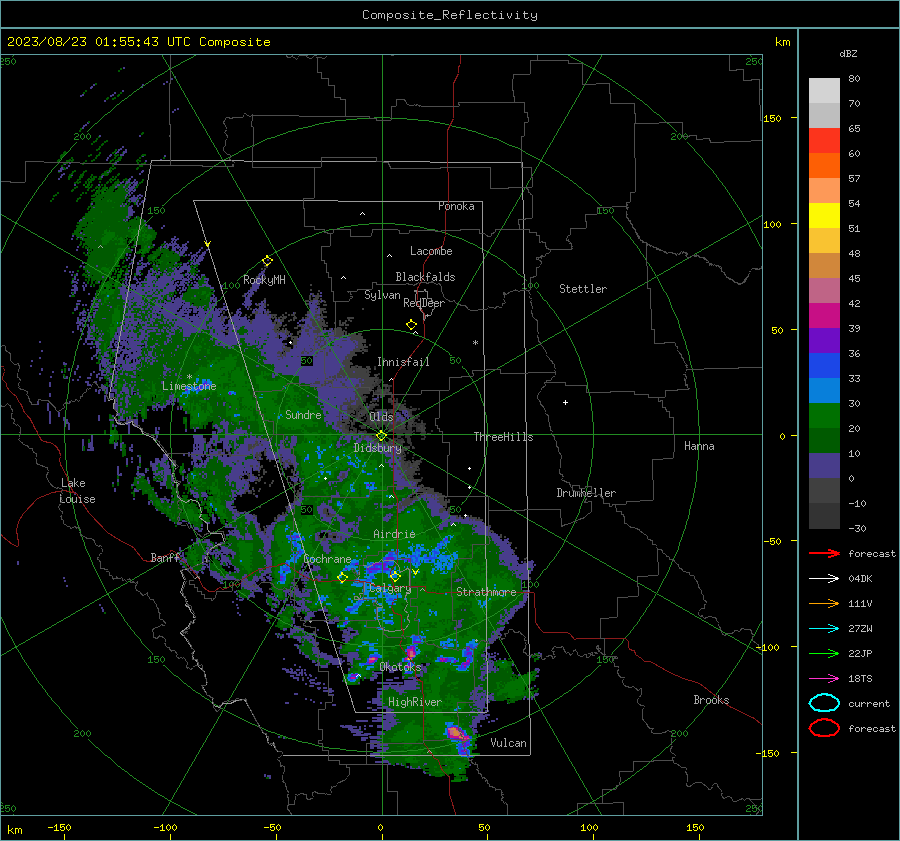Click the white 04DK arrow icon

[x=824, y=579]
